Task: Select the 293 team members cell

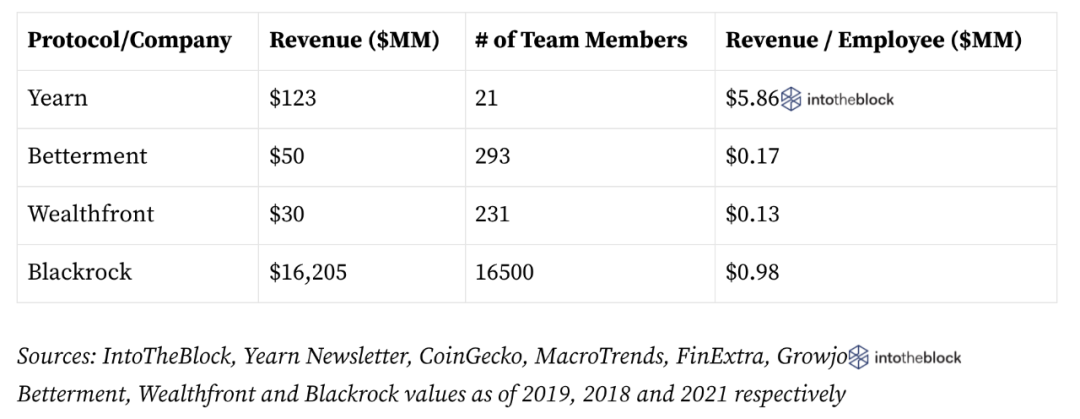Action: 495,156
